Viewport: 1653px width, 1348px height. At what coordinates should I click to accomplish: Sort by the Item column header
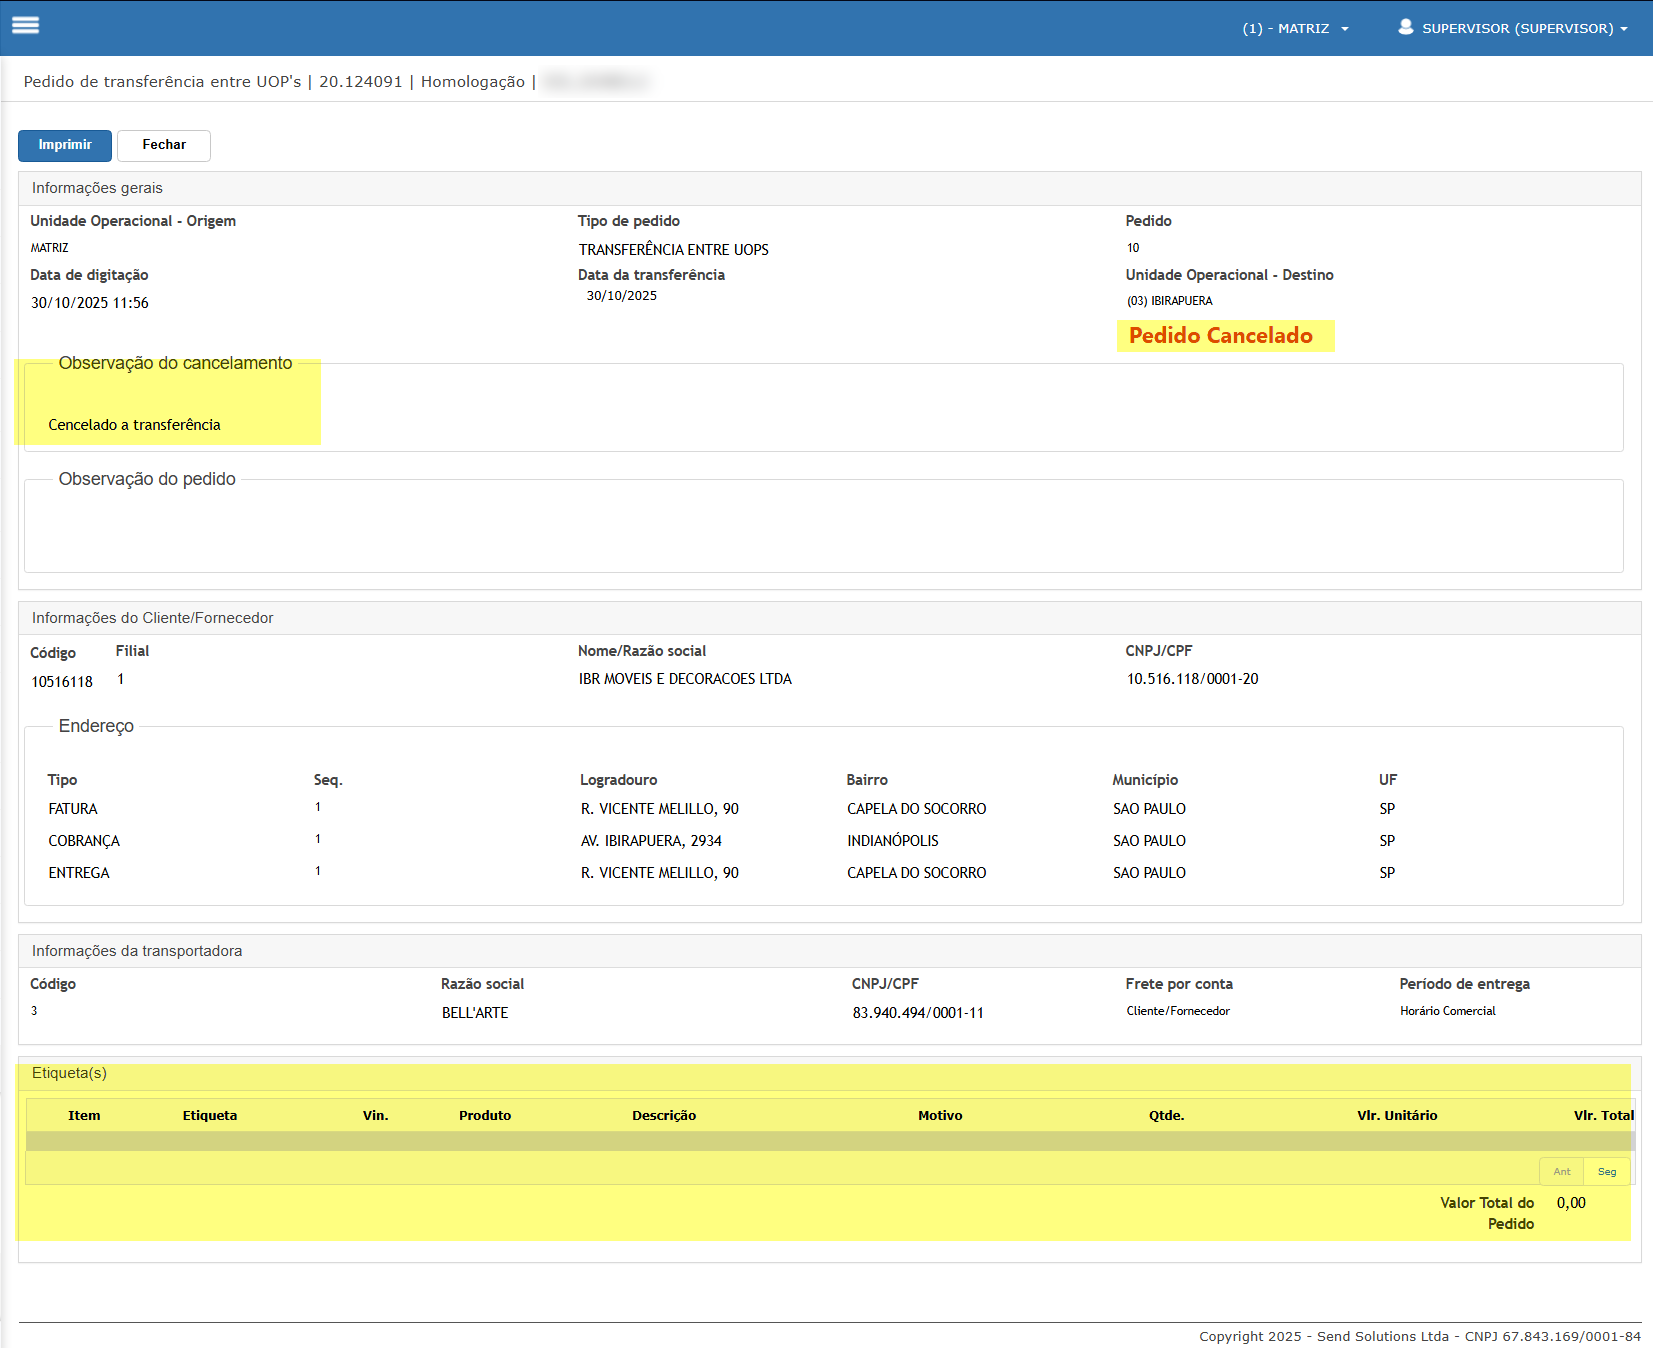[x=84, y=1115]
